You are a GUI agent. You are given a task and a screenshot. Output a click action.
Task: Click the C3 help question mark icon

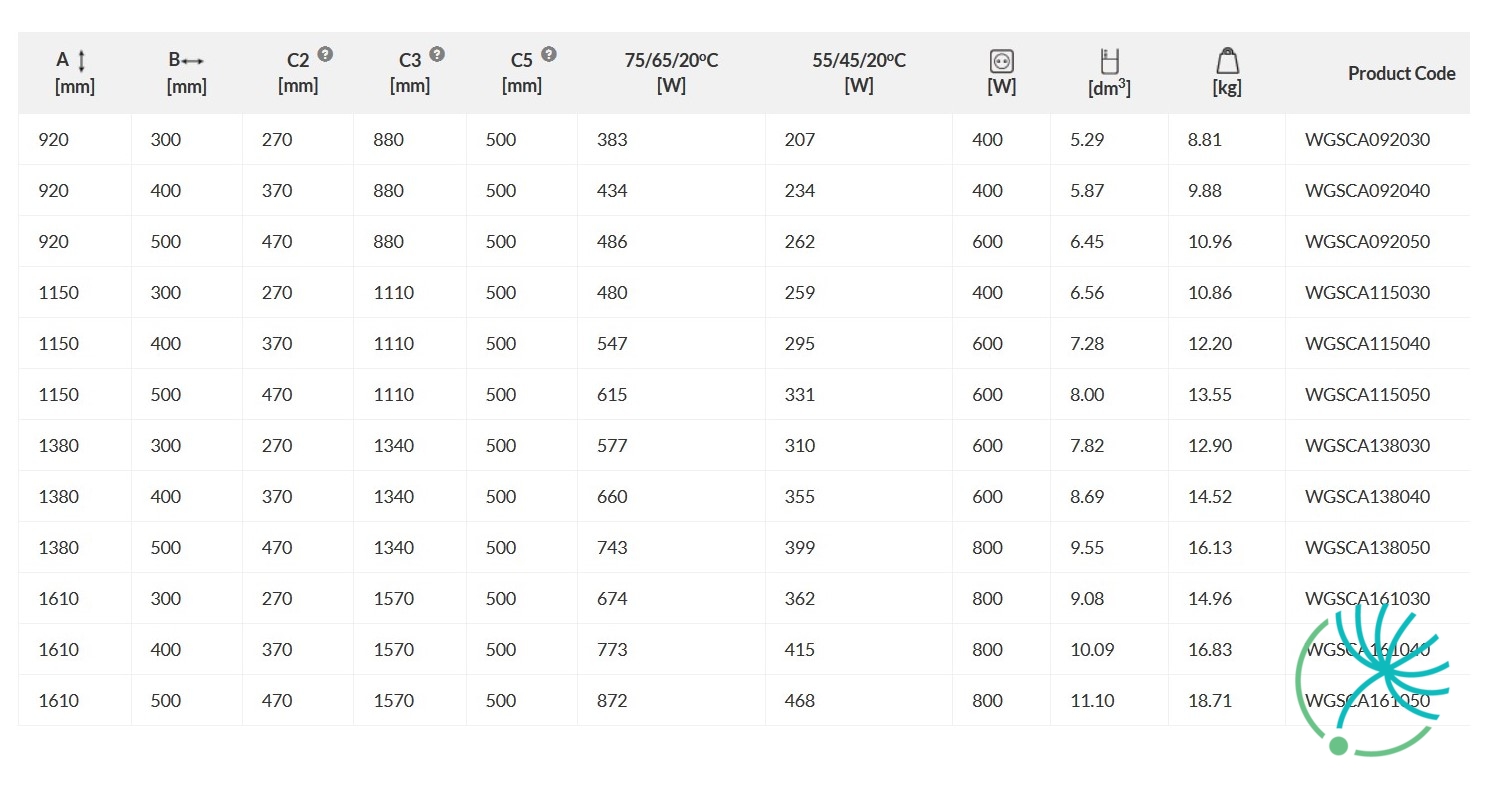437,55
